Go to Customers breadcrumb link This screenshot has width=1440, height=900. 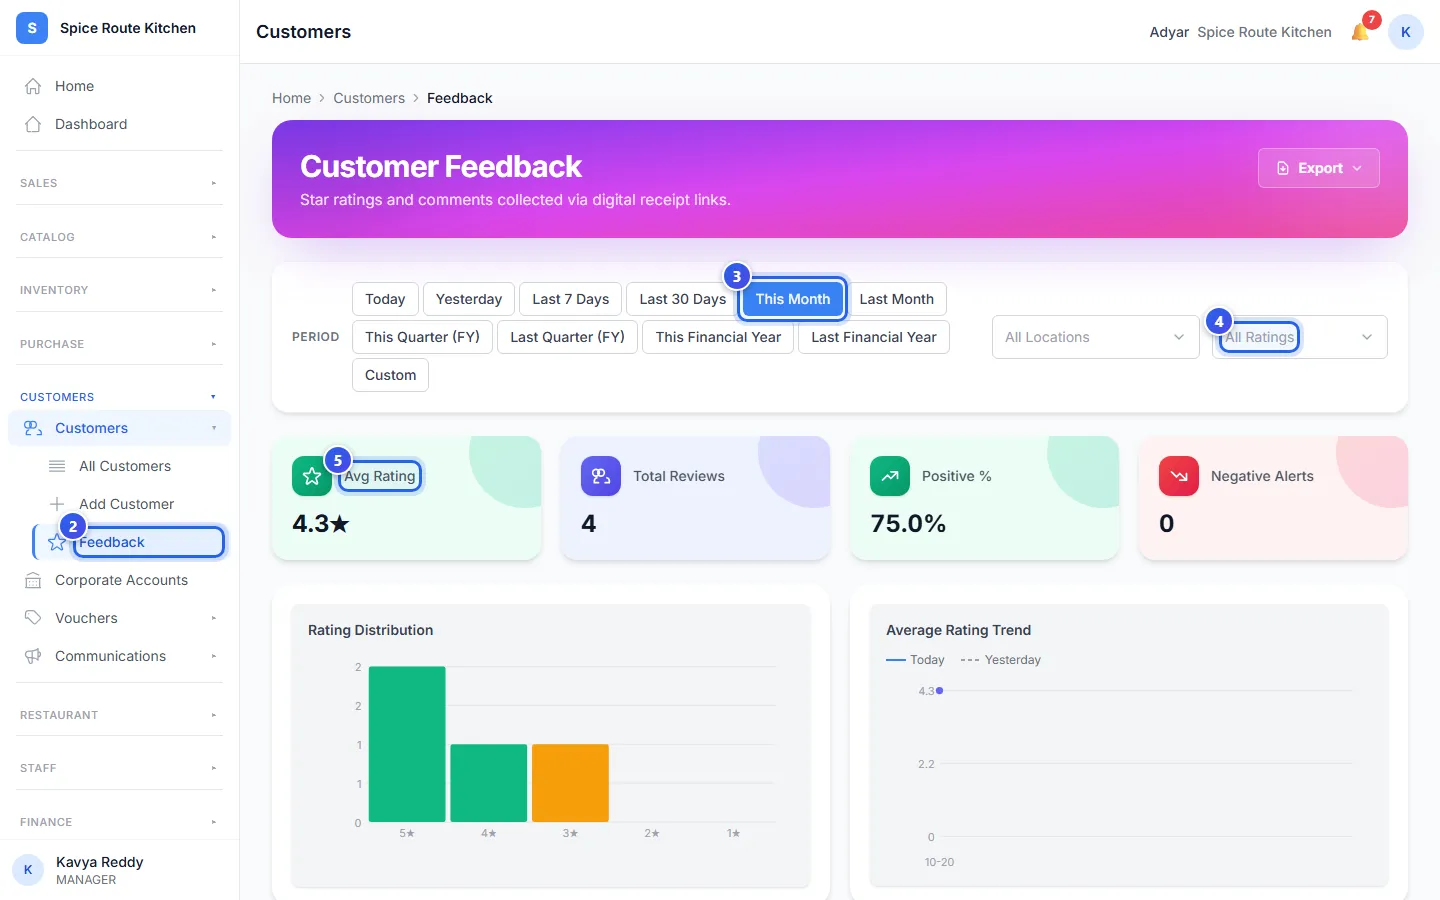click(x=369, y=98)
